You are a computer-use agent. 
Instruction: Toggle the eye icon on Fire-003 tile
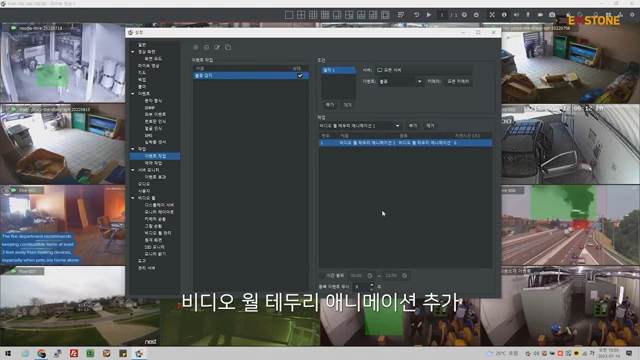pos(6,191)
